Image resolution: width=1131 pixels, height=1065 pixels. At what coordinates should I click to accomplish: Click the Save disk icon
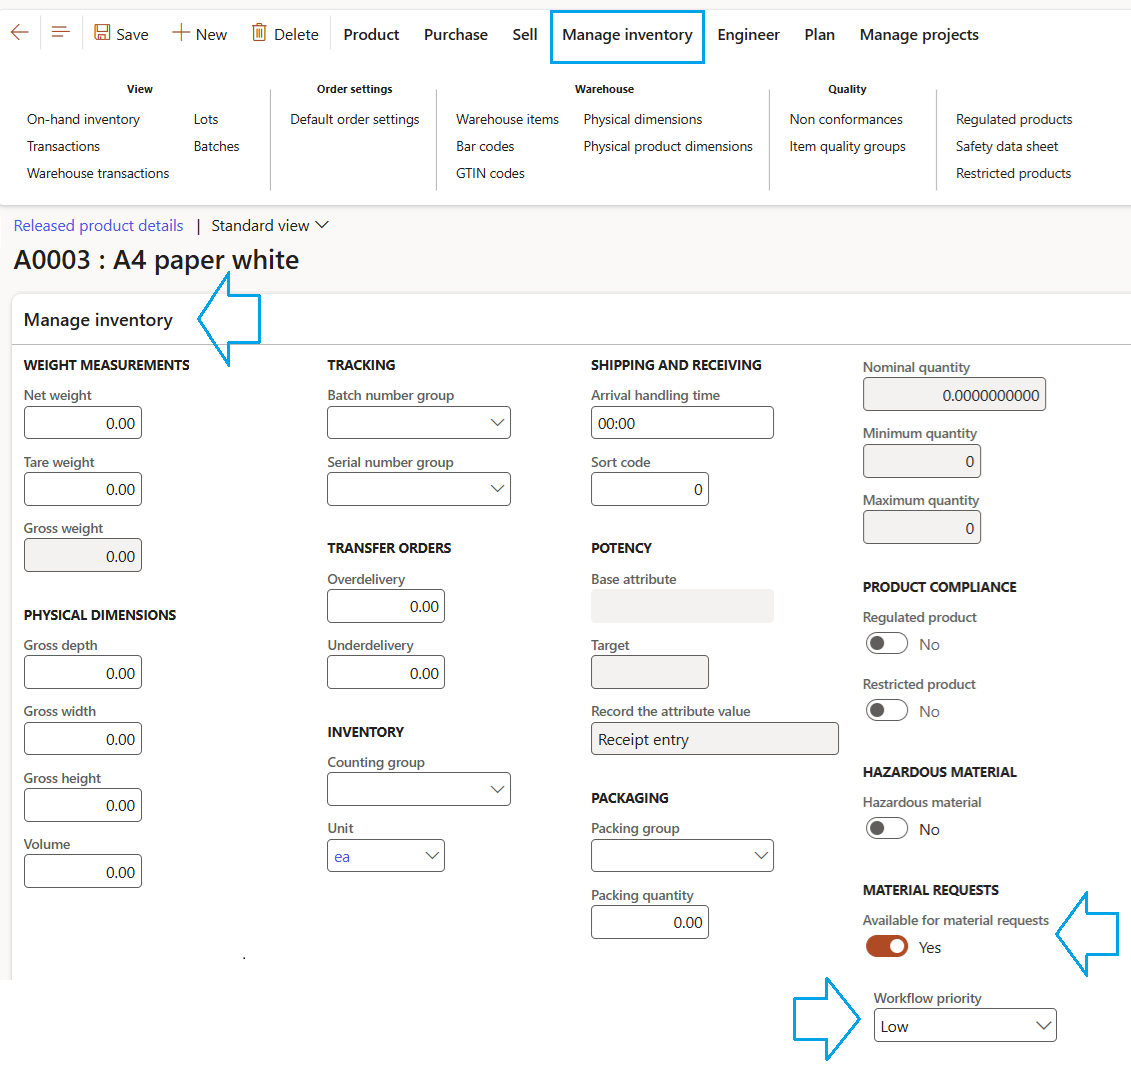pyautogui.click(x=102, y=33)
